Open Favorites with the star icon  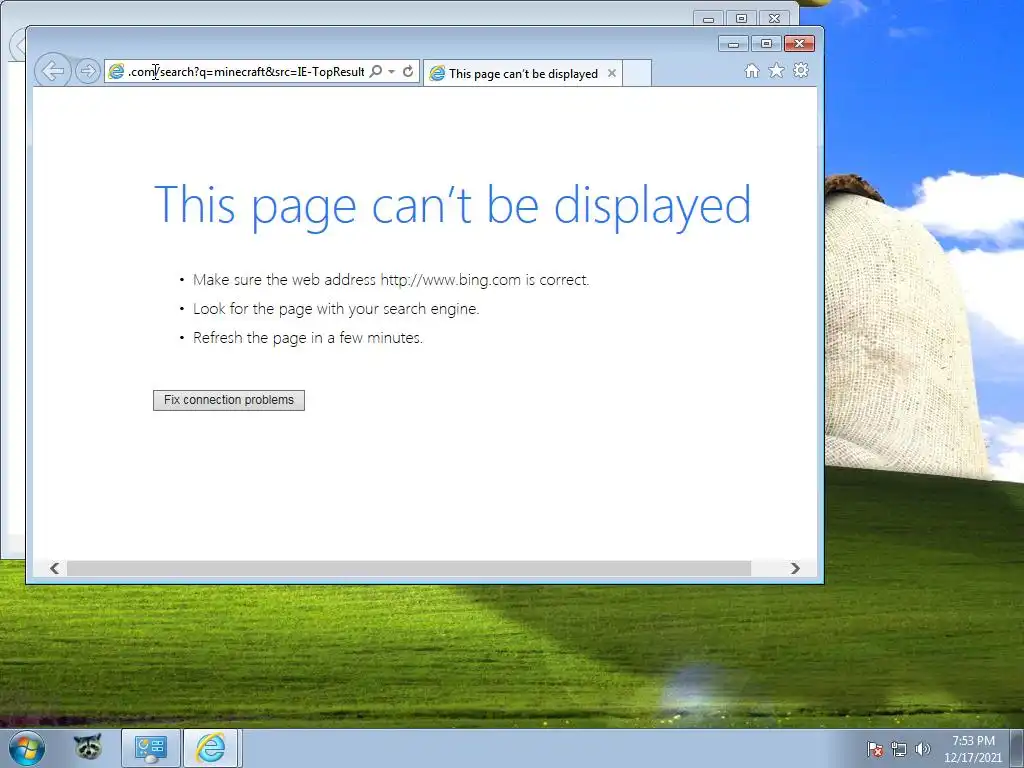[776, 71]
